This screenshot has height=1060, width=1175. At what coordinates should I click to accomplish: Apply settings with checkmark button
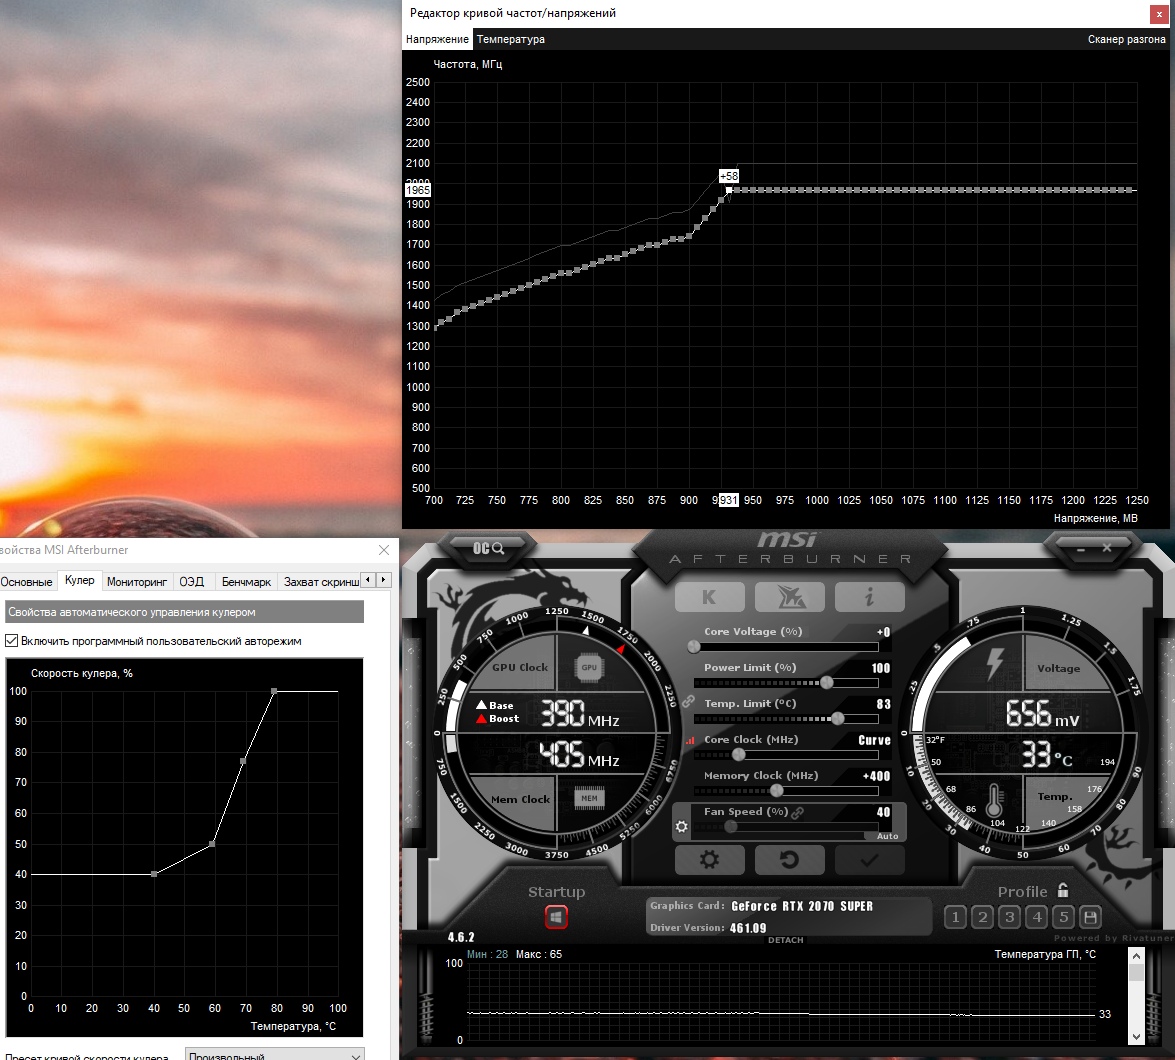(x=869, y=859)
